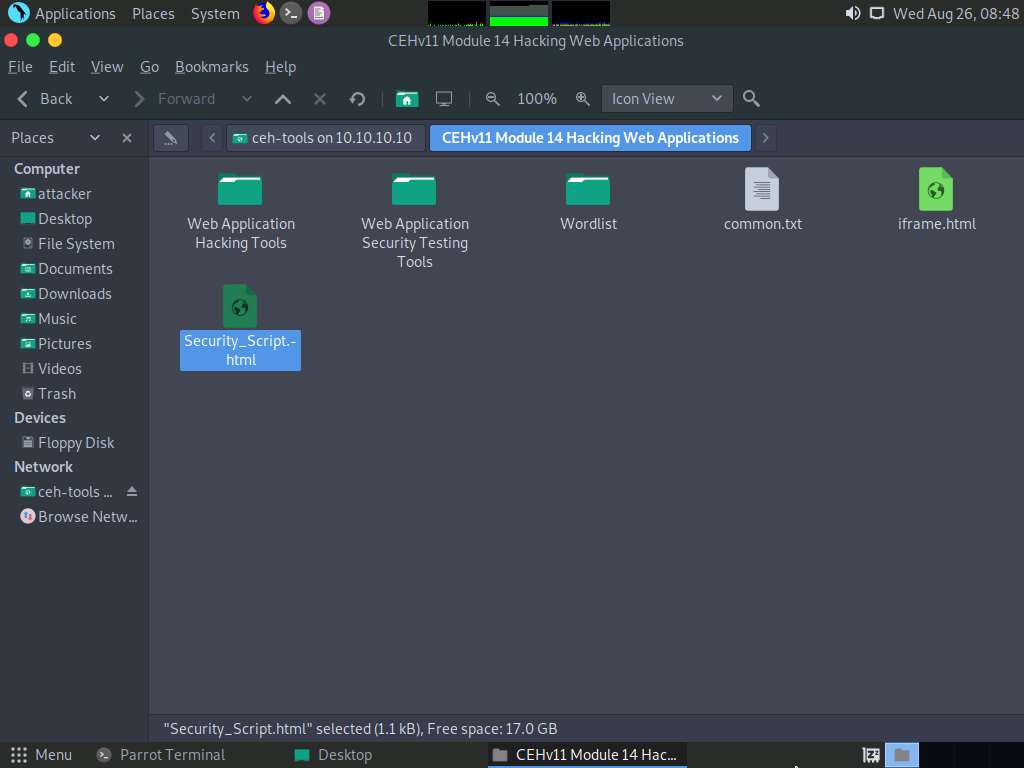The image size is (1024, 768).
Task: Open the Bookmarks menu
Action: (x=212, y=67)
